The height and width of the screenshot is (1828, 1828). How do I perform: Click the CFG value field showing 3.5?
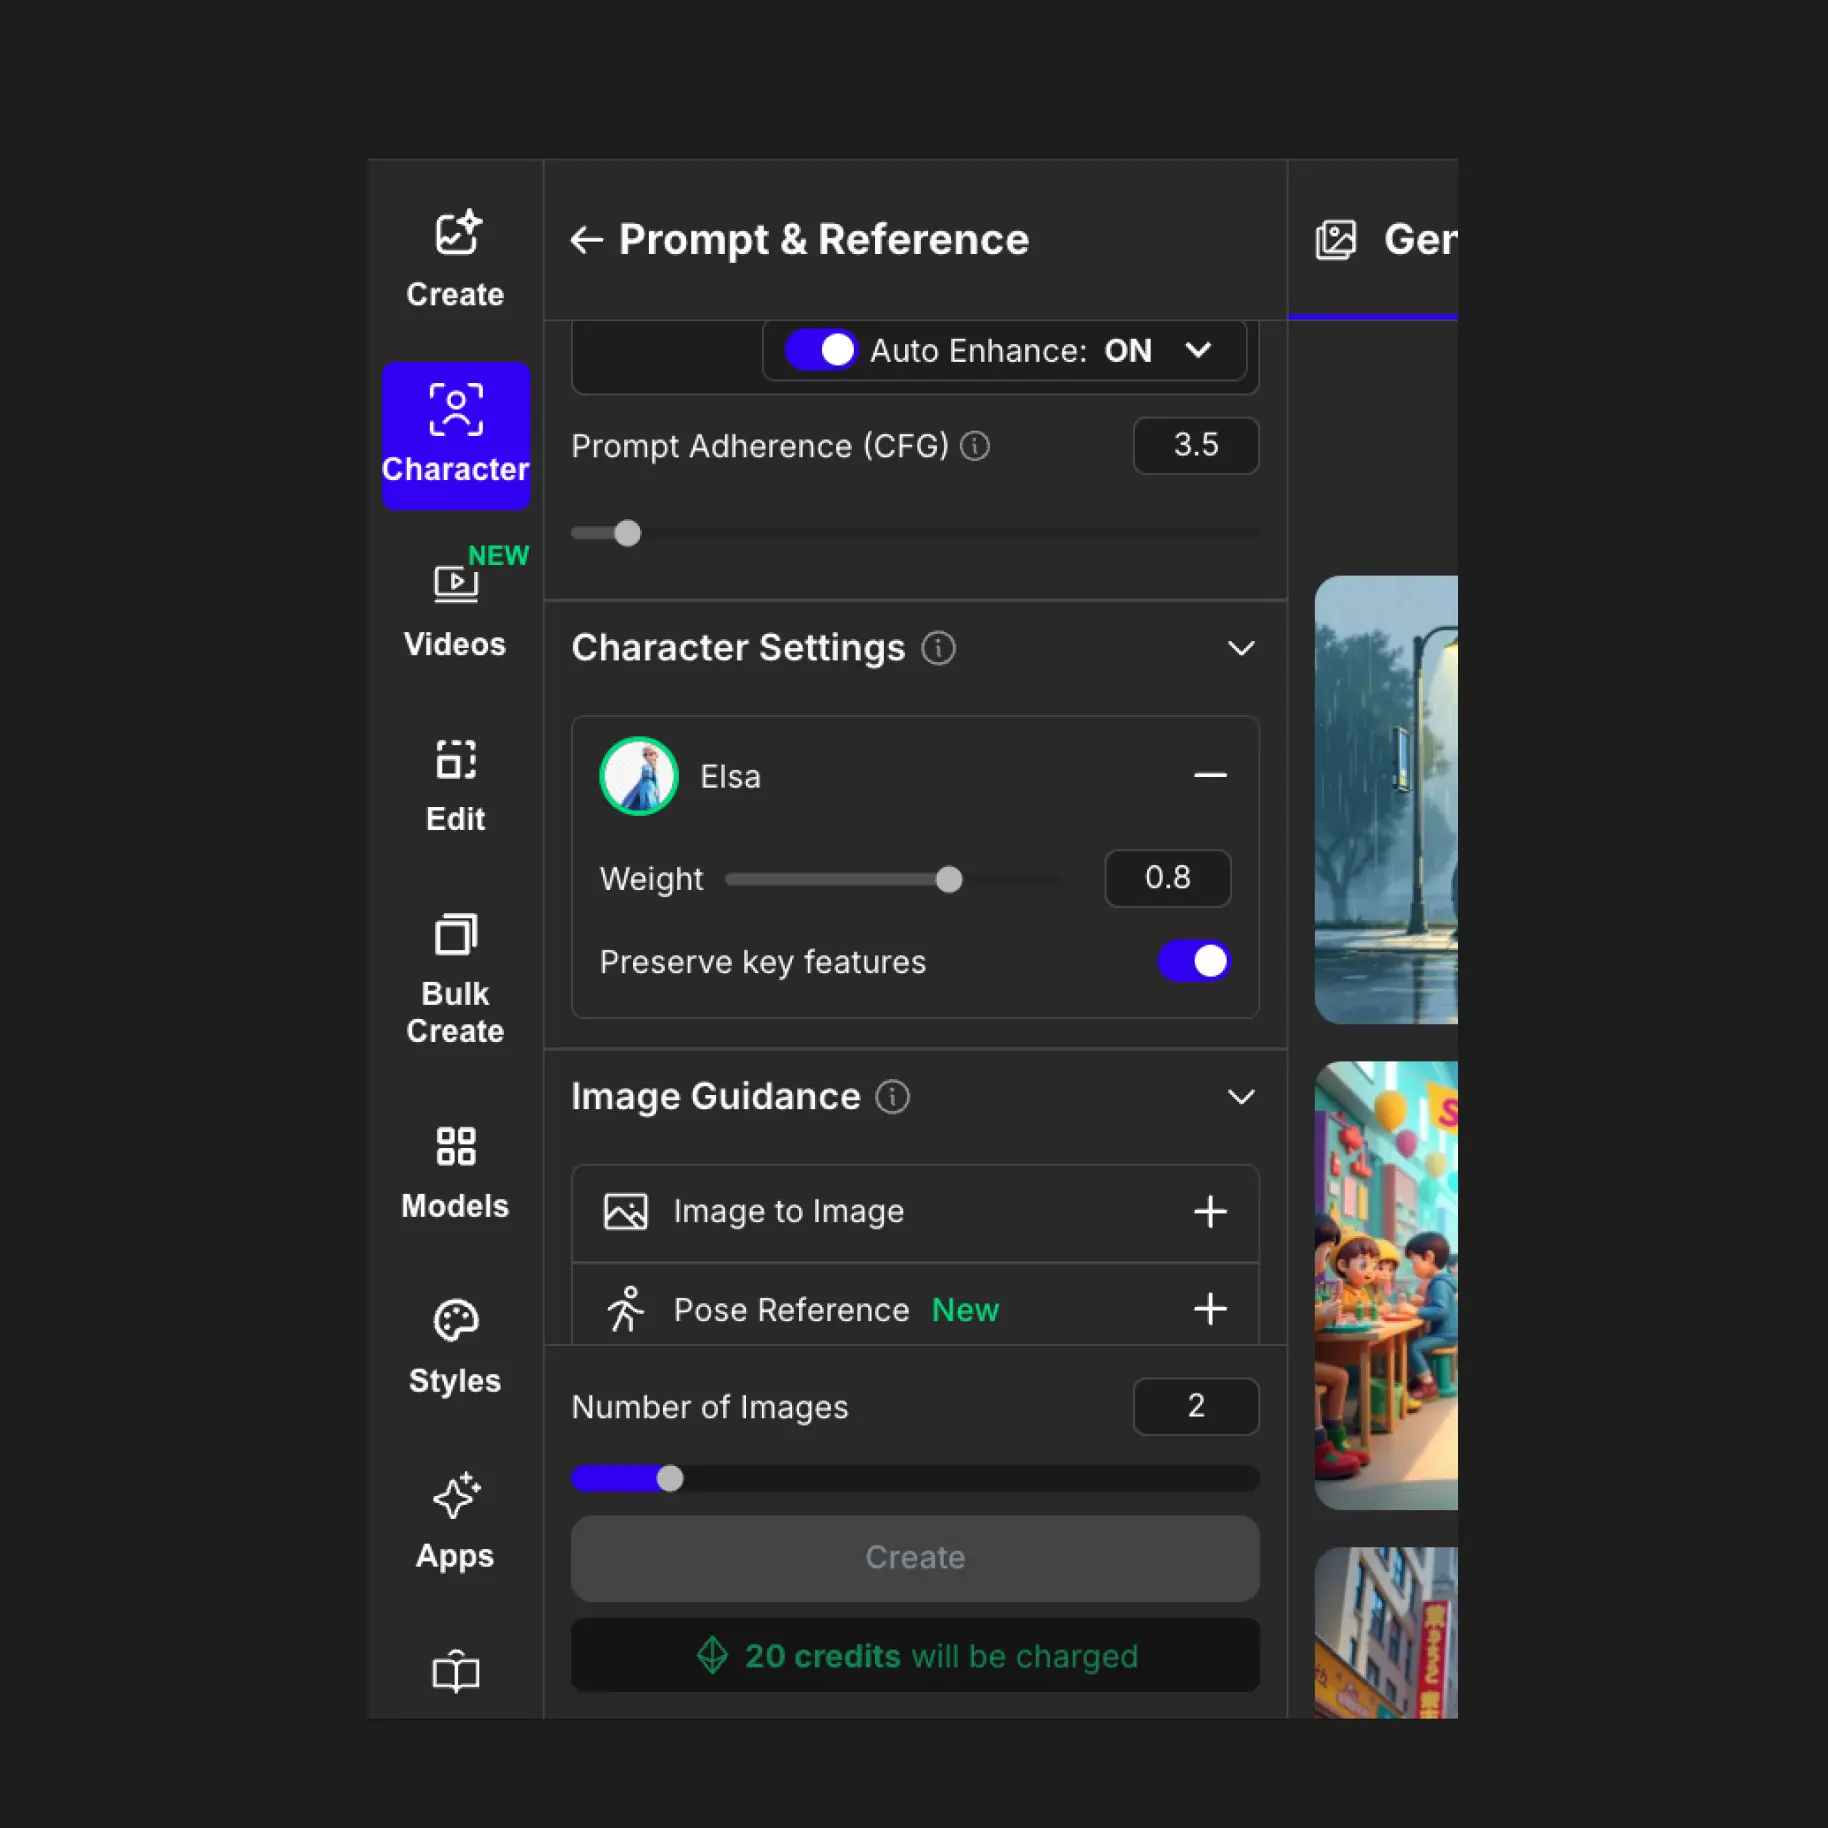[1196, 445]
